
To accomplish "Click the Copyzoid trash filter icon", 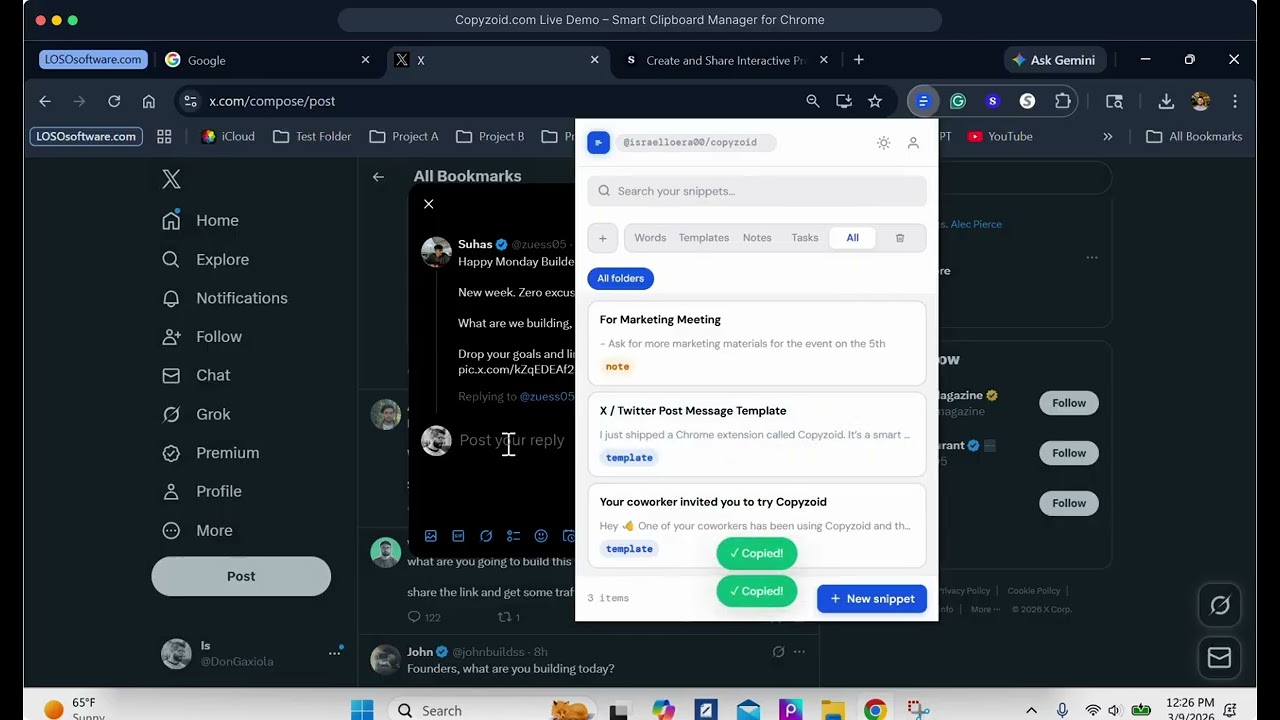I will (900, 238).
